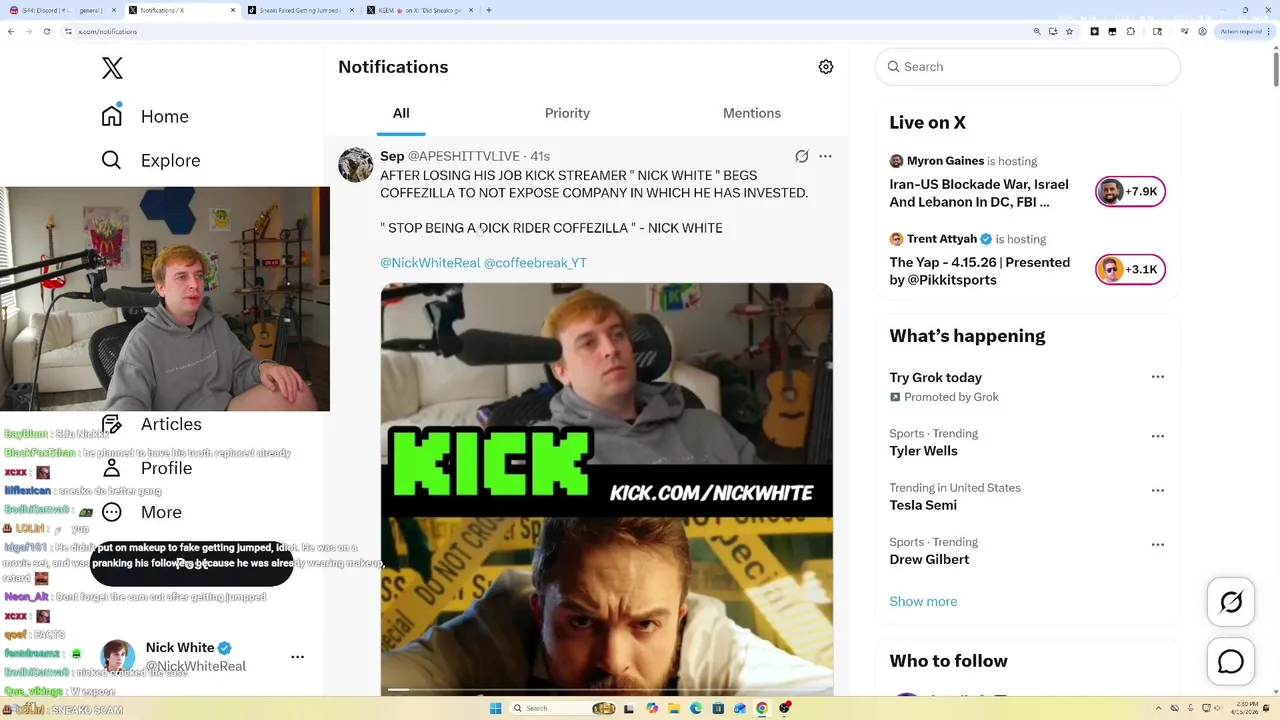Viewport: 1280px width, 720px height.
Task: Select the All notifications tab
Action: pos(401,113)
